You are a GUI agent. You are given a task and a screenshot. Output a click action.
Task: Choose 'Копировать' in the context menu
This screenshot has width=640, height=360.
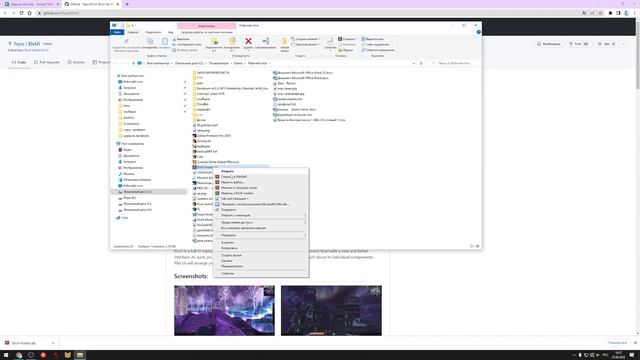[x=261, y=248]
